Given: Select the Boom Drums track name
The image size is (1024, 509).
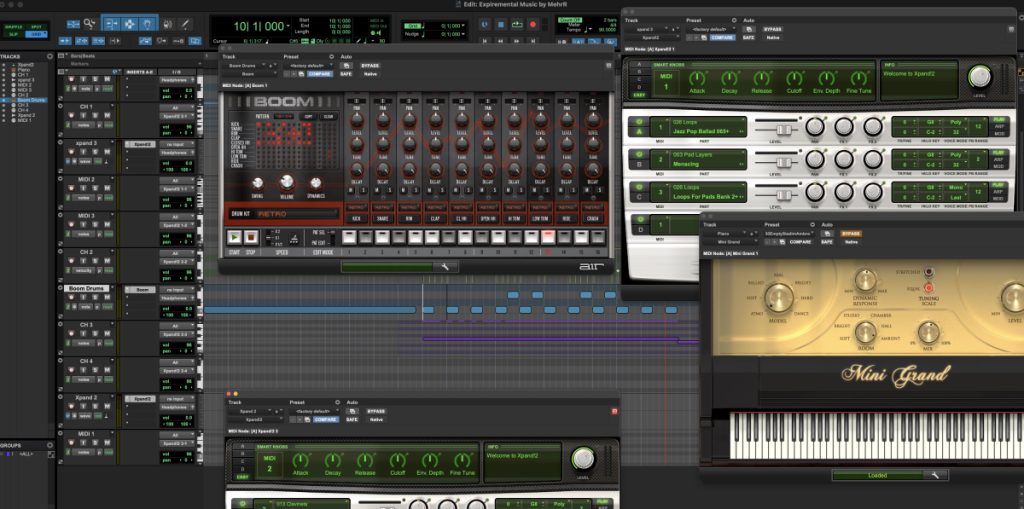Looking at the screenshot, I should tap(87, 288).
